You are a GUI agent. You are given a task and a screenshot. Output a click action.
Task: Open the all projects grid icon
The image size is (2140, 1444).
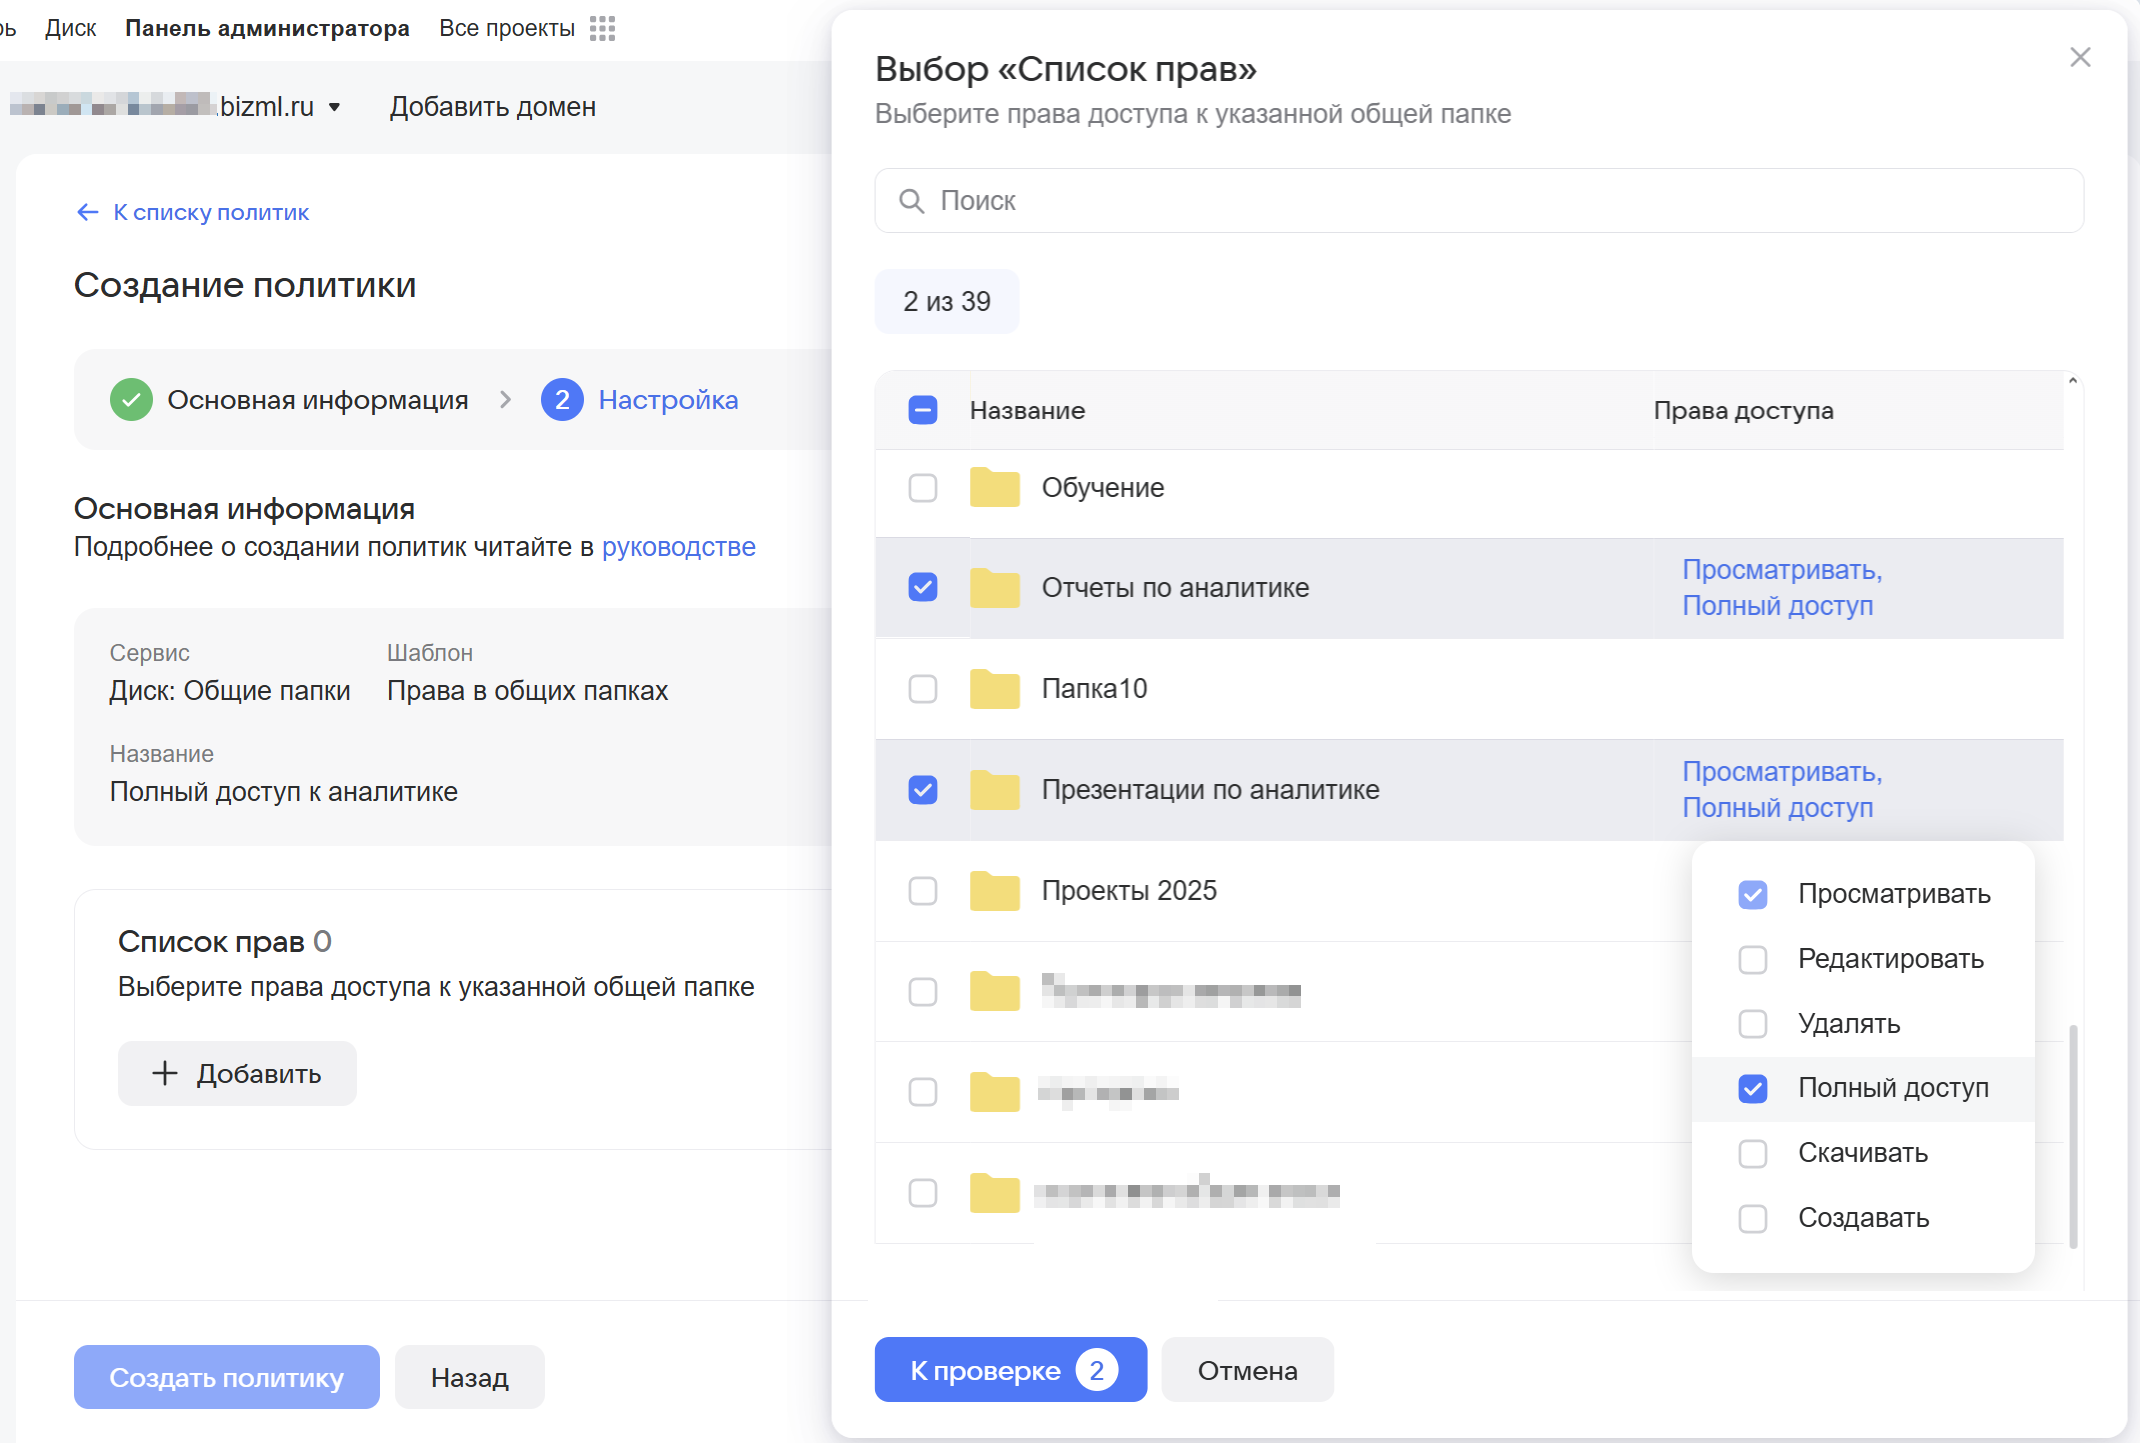point(602,28)
